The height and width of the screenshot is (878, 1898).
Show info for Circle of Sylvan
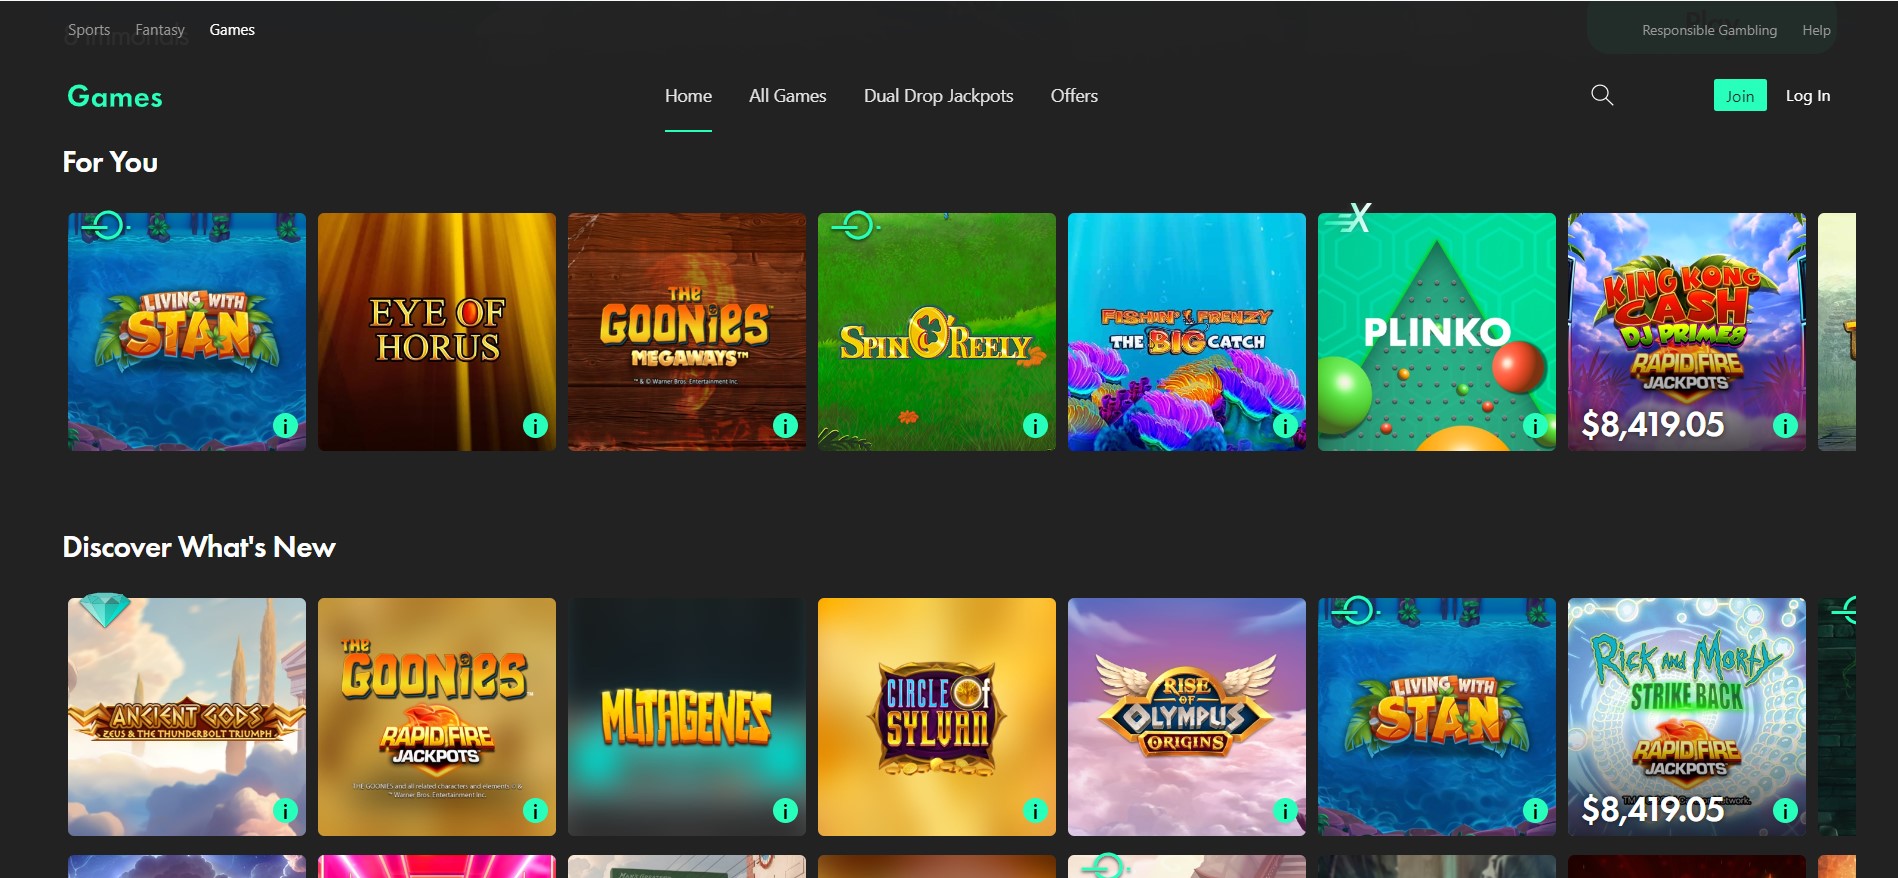tap(1035, 811)
